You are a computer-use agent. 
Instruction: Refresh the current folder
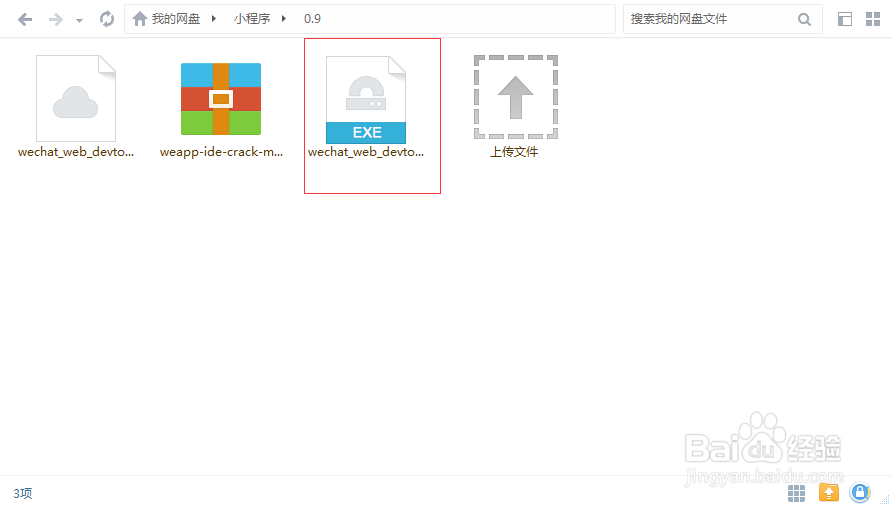coord(106,19)
